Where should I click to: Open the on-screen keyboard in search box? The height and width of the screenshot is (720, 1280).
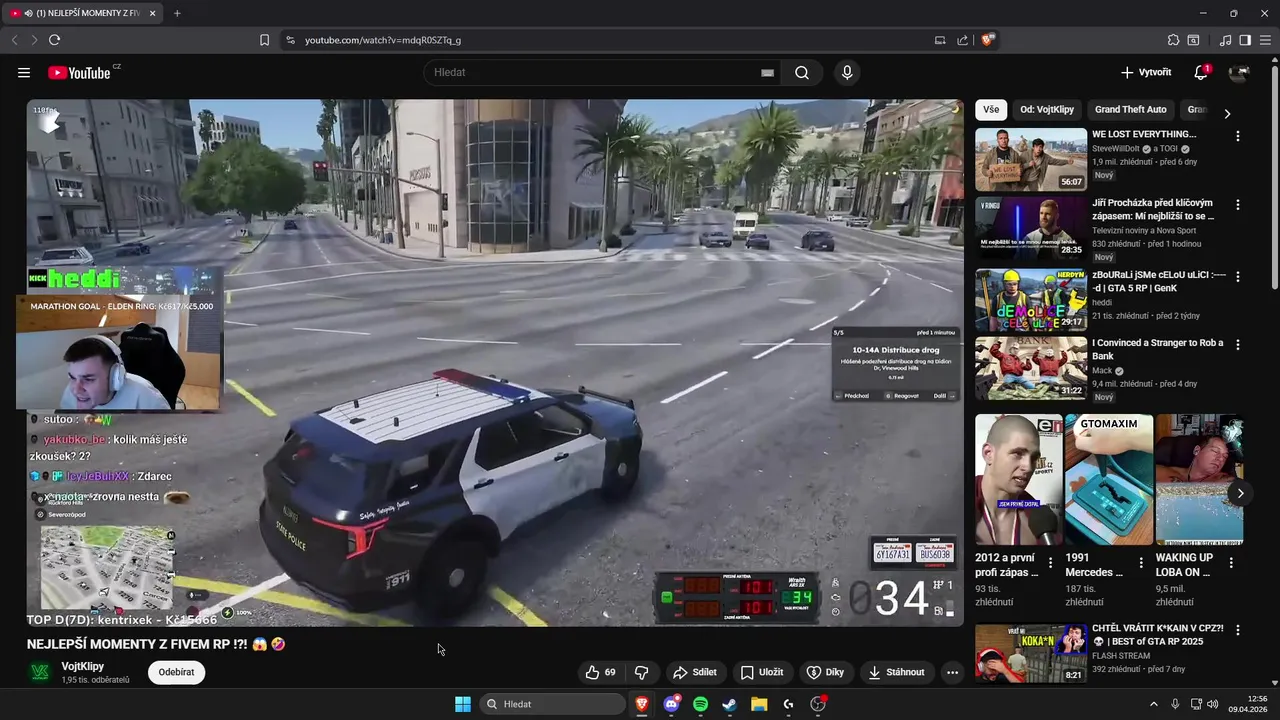(x=767, y=73)
